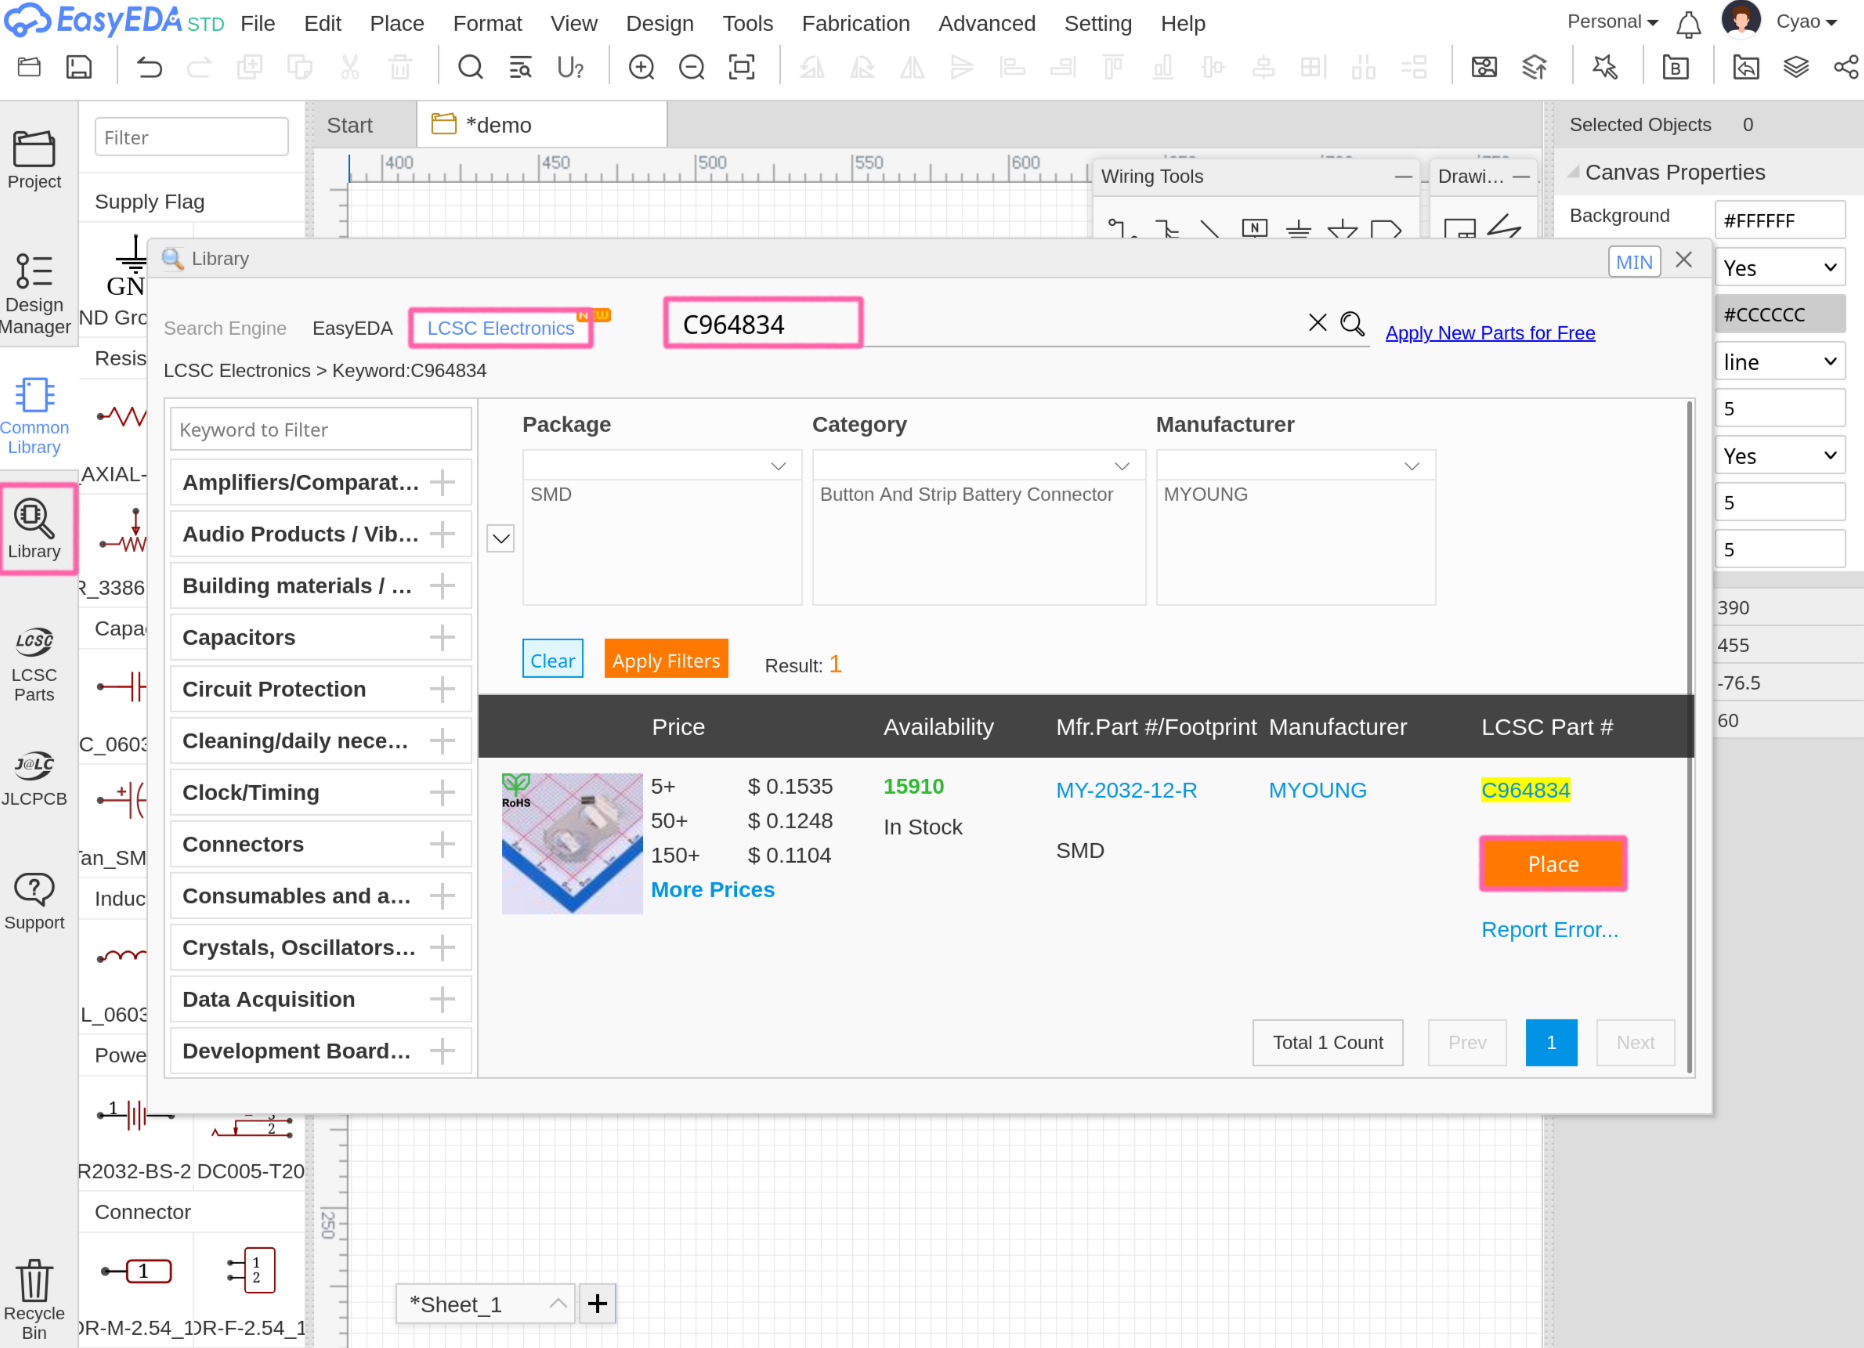Open the Sheet_1 tab dropdown
The width and height of the screenshot is (1864, 1348).
557,1303
